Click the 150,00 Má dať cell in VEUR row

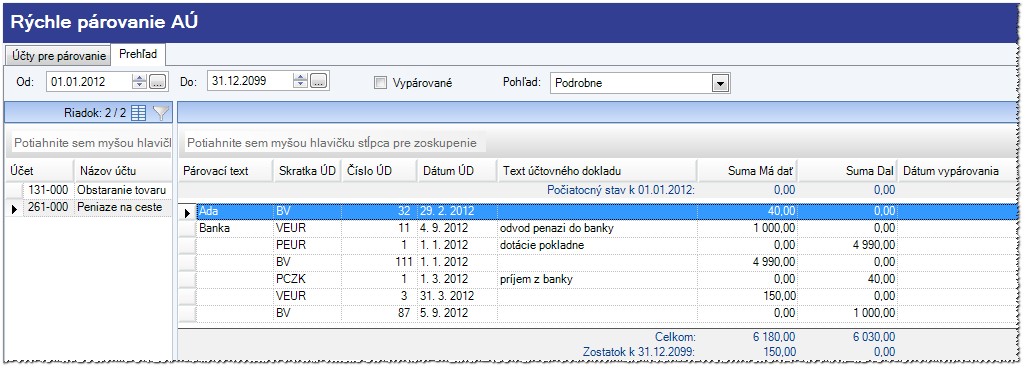[x=748, y=296]
